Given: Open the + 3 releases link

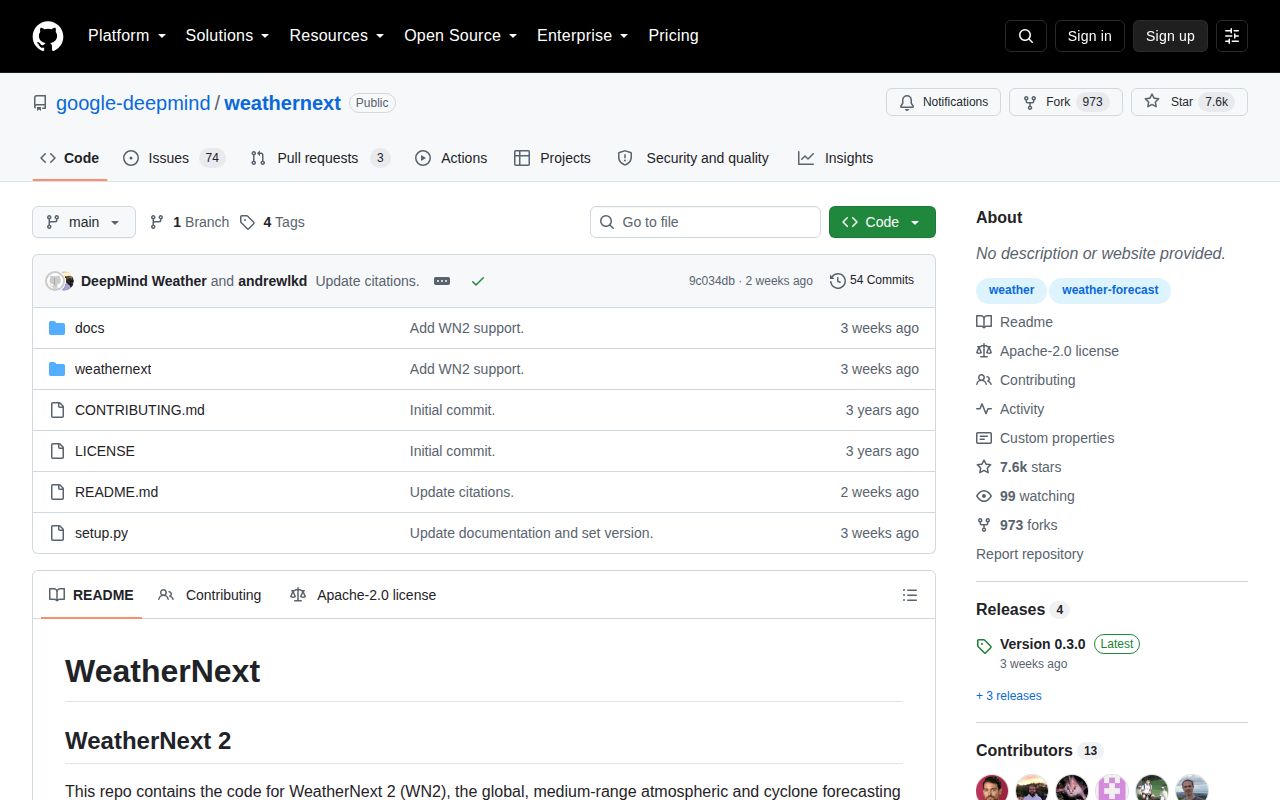Looking at the screenshot, I should click(1009, 696).
